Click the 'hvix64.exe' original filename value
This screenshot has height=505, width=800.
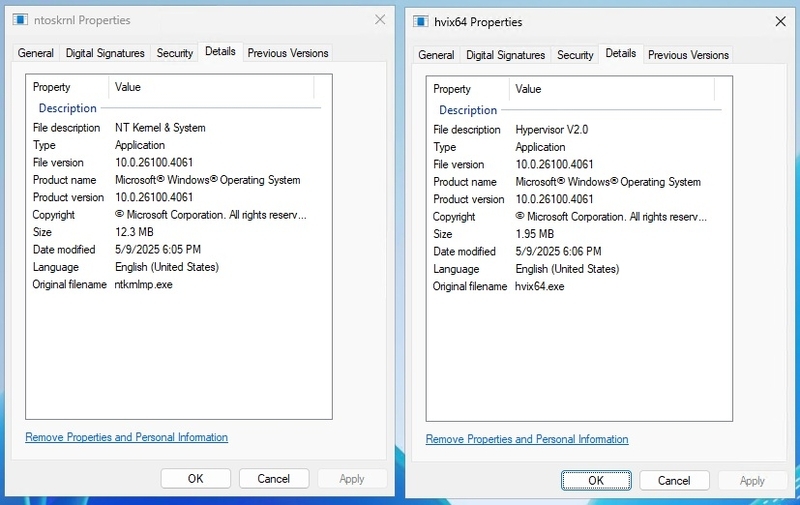click(x=540, y=286)
